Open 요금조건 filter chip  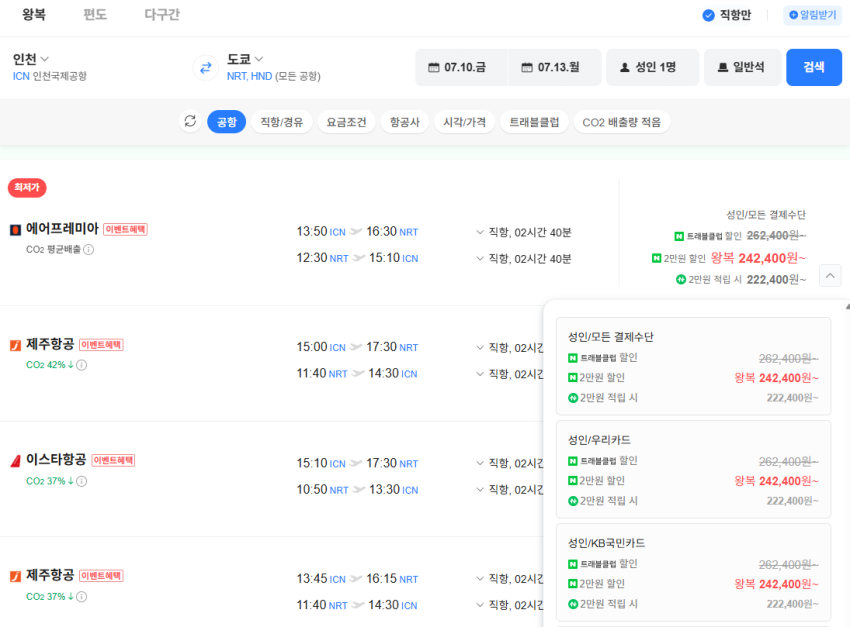(x=346, y=122)
